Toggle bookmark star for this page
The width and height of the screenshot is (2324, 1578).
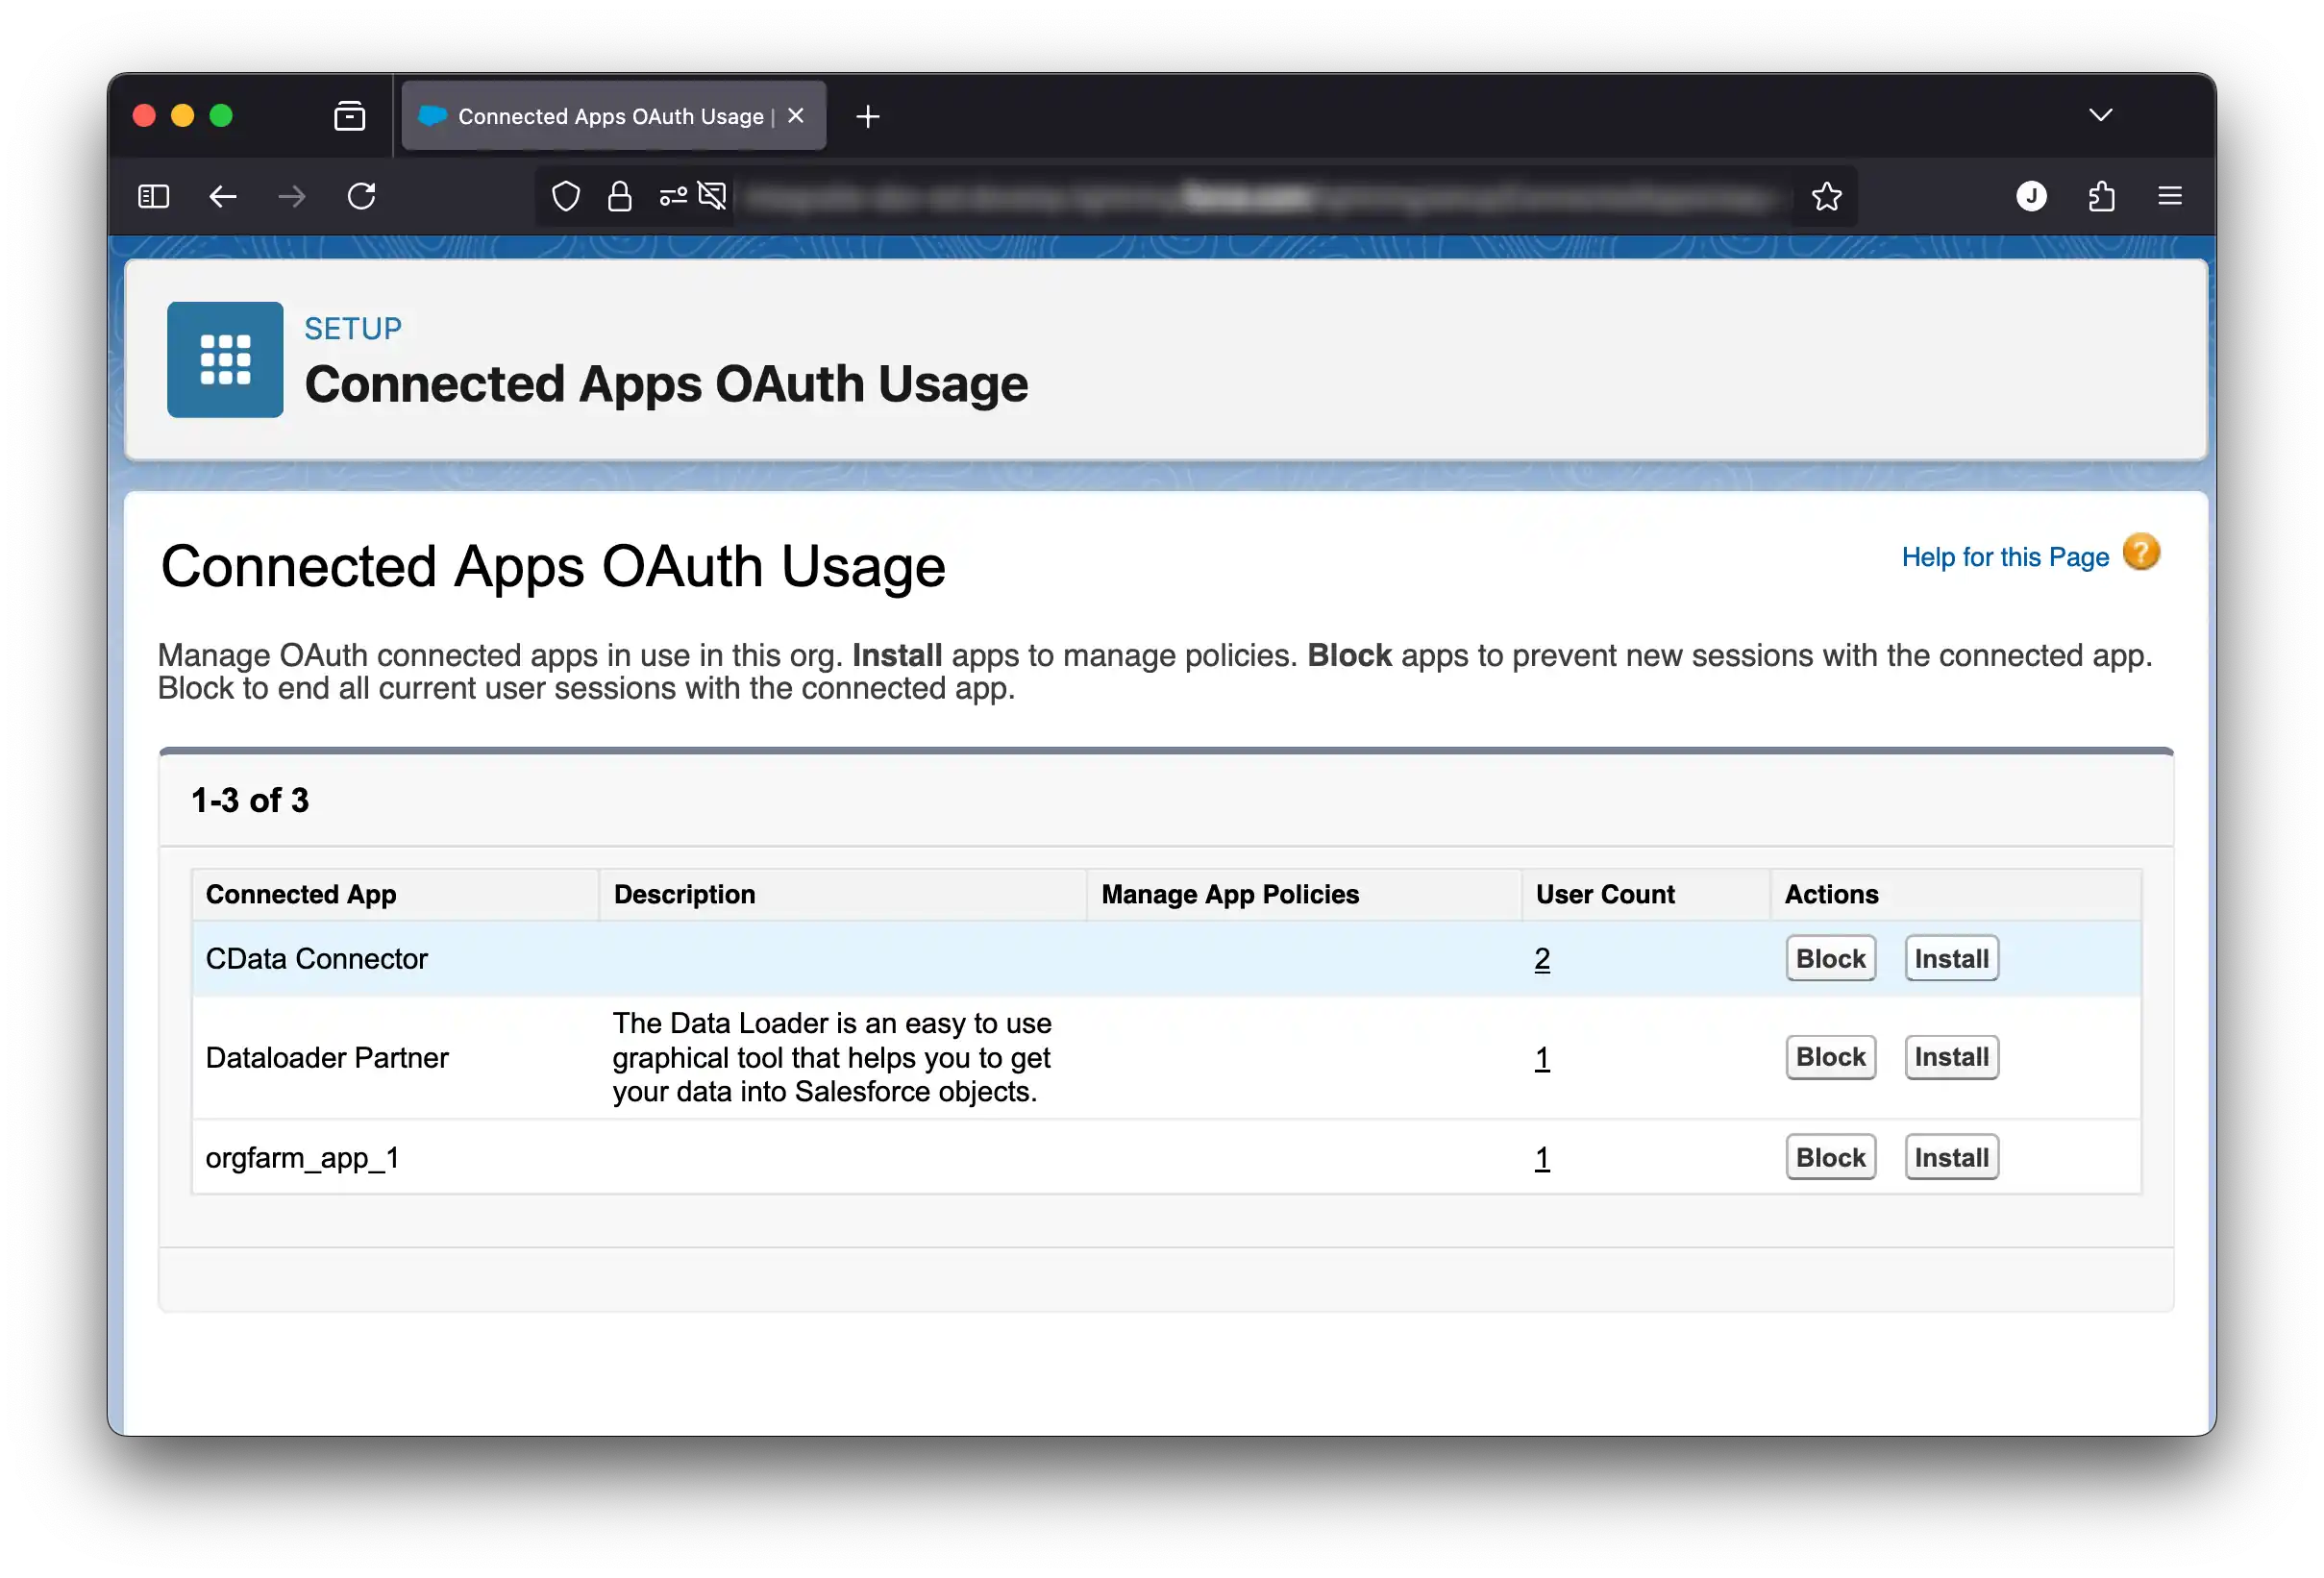[1826, 196]
